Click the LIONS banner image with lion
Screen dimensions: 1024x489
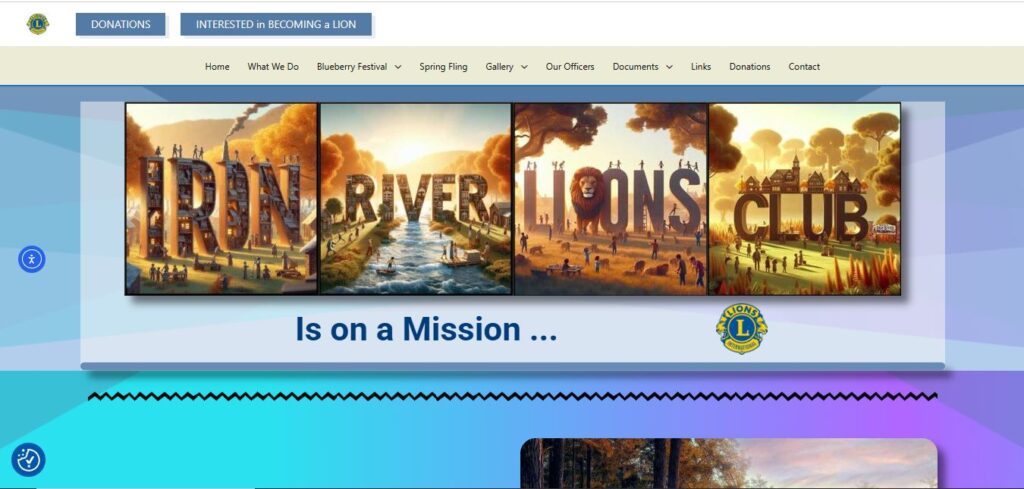610,198
